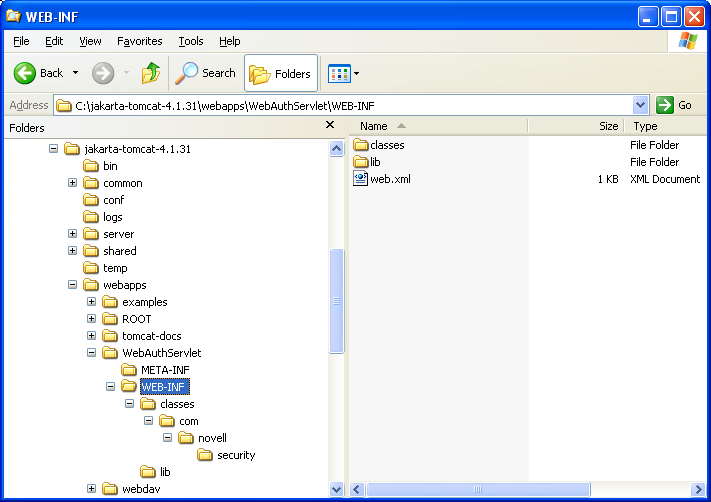Click folder tree scroll down arrow
Viewport: 711px width, 502px height.
point(336,489)
